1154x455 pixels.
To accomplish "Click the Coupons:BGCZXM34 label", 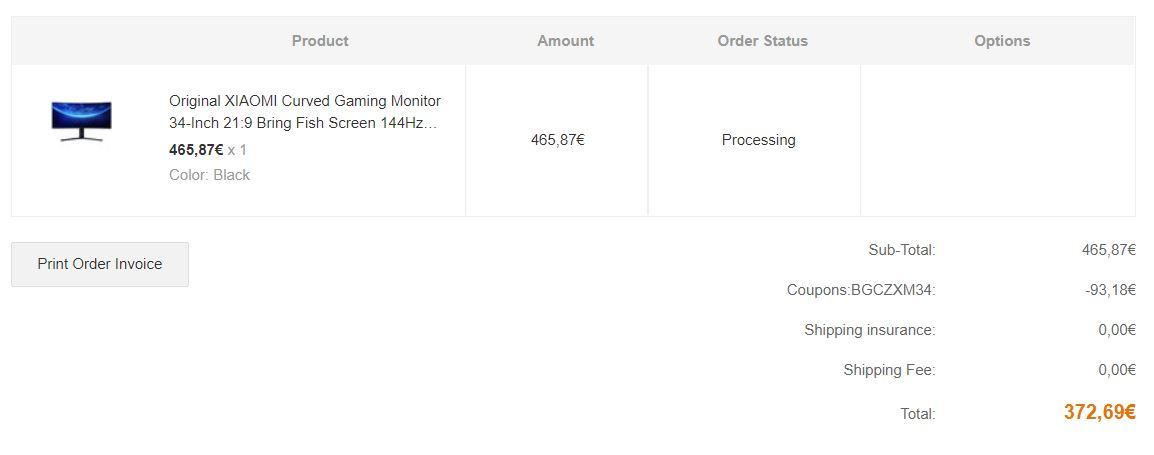I will (860, 290).
